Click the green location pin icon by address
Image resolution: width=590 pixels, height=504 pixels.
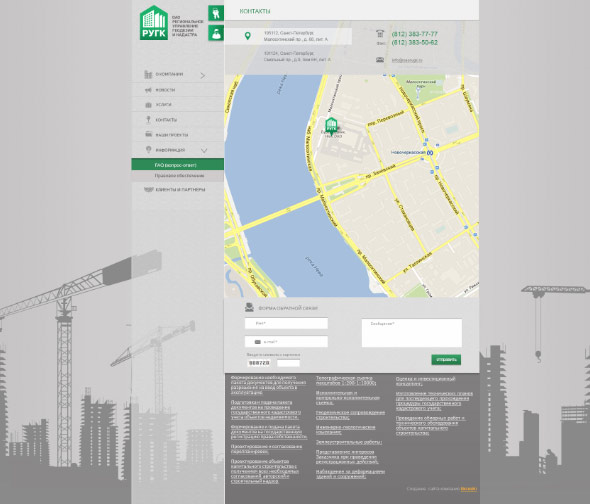click(247, 36)
